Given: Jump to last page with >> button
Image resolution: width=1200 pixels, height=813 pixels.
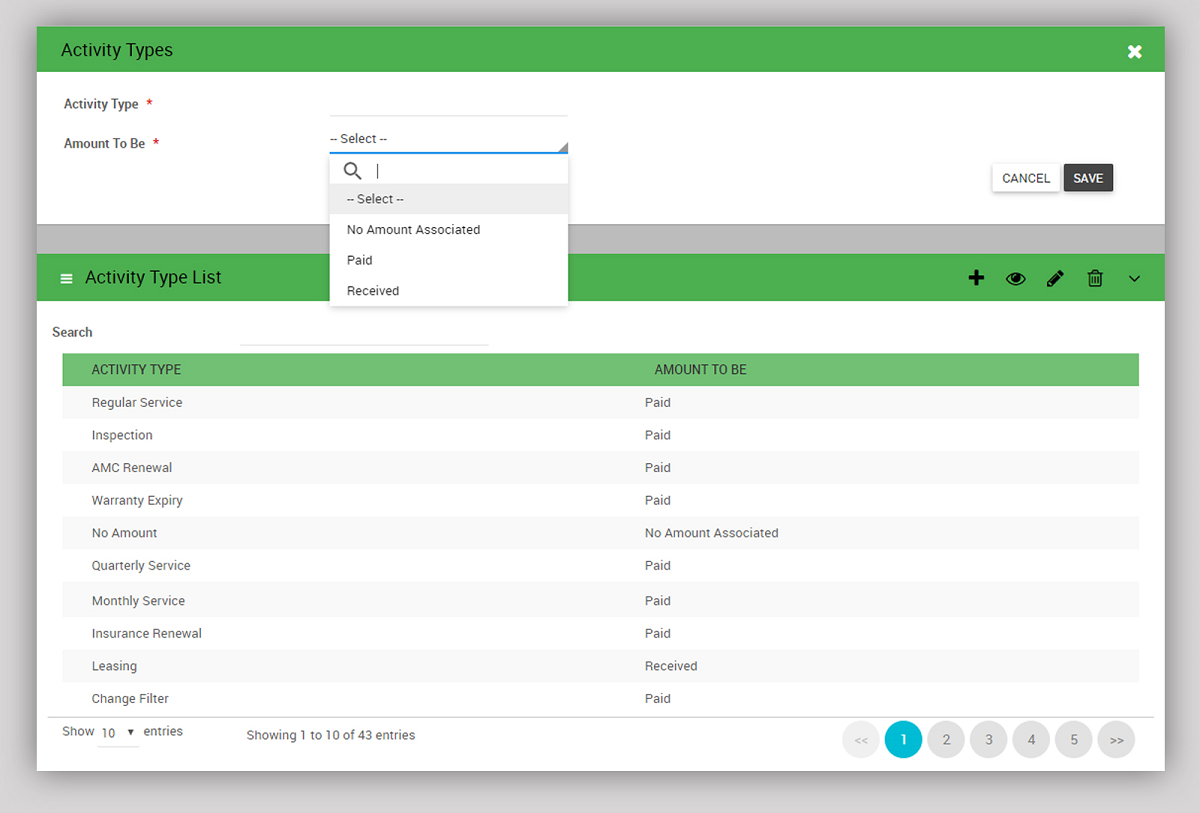Looking at the screenshot, I should pos(1116,740).
